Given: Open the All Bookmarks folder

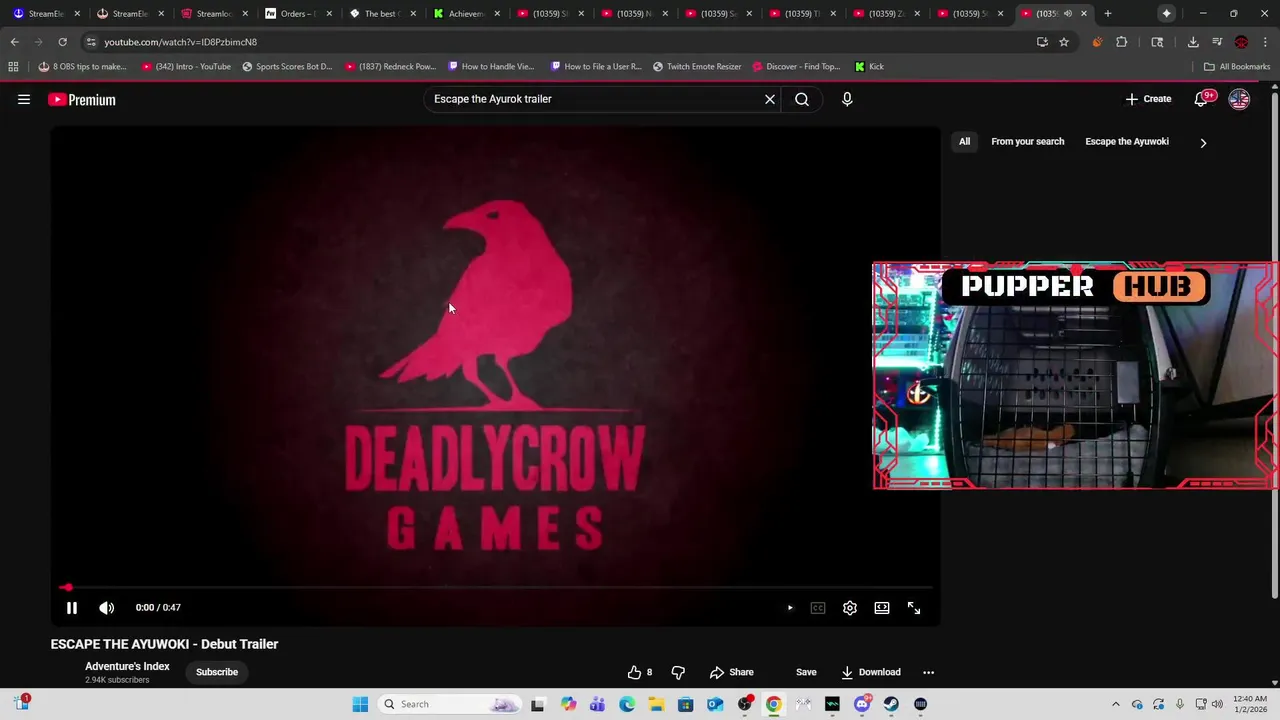Looking at the screenshot, I should (x=1237, y=66).
